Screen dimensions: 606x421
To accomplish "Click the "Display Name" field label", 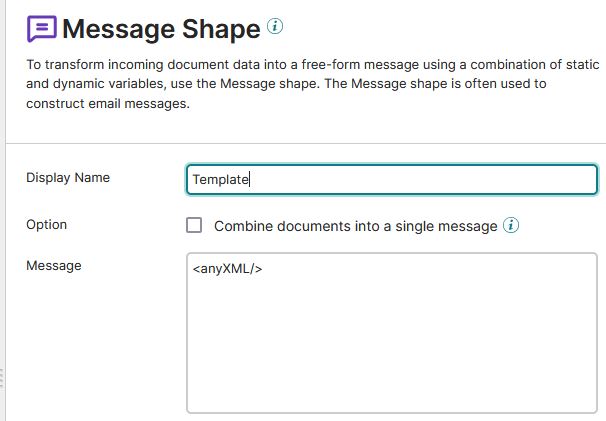I will [68, 178].
